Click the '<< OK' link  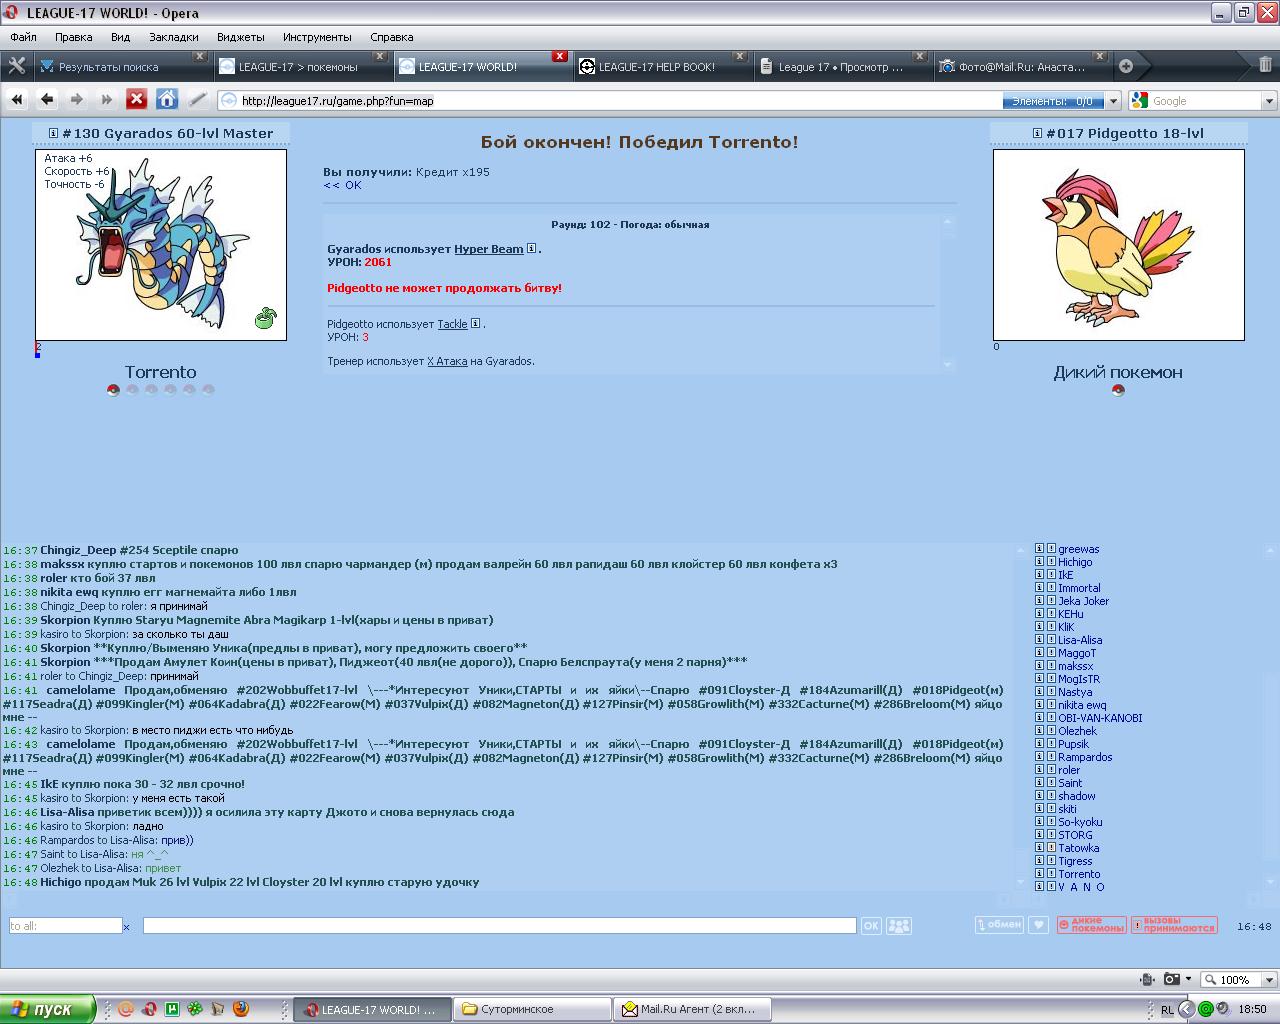point(342,185)
